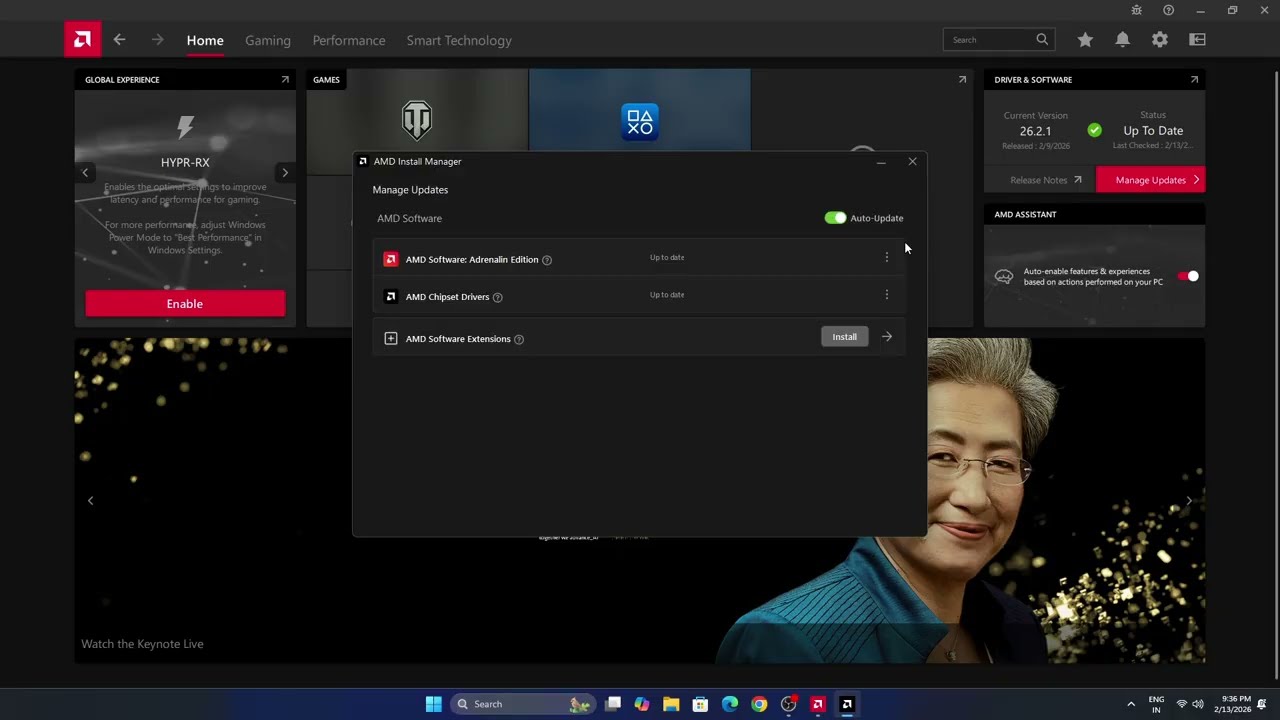
Task: Click the red Manage Updates button
Action: [1151, 180]
